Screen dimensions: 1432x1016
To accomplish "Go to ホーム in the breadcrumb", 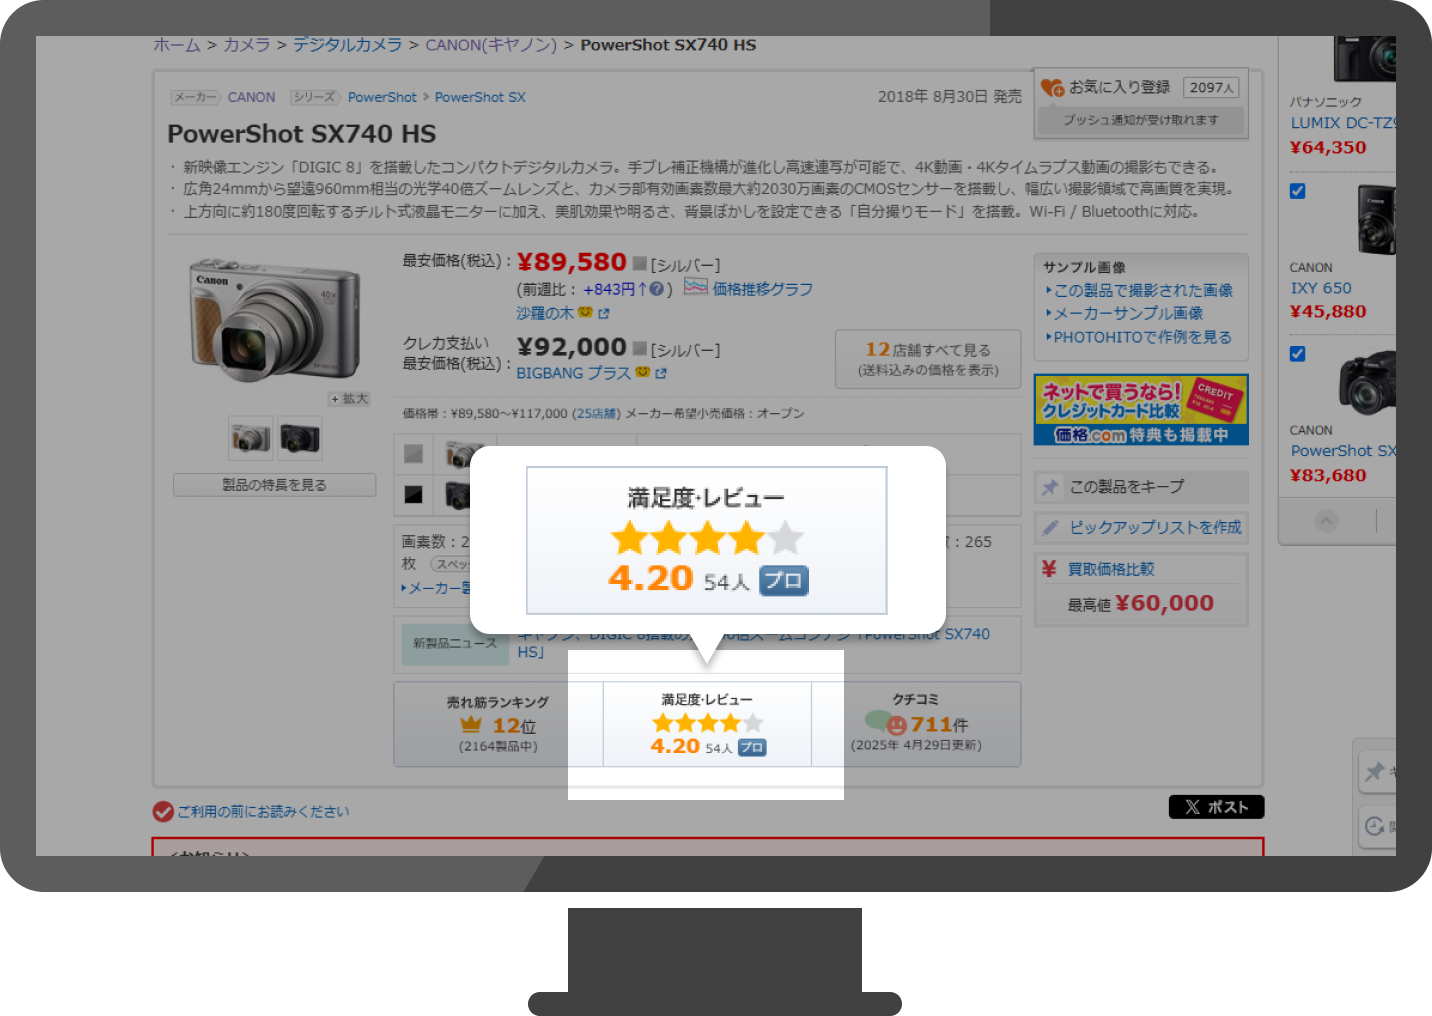I will coord(177,45).
